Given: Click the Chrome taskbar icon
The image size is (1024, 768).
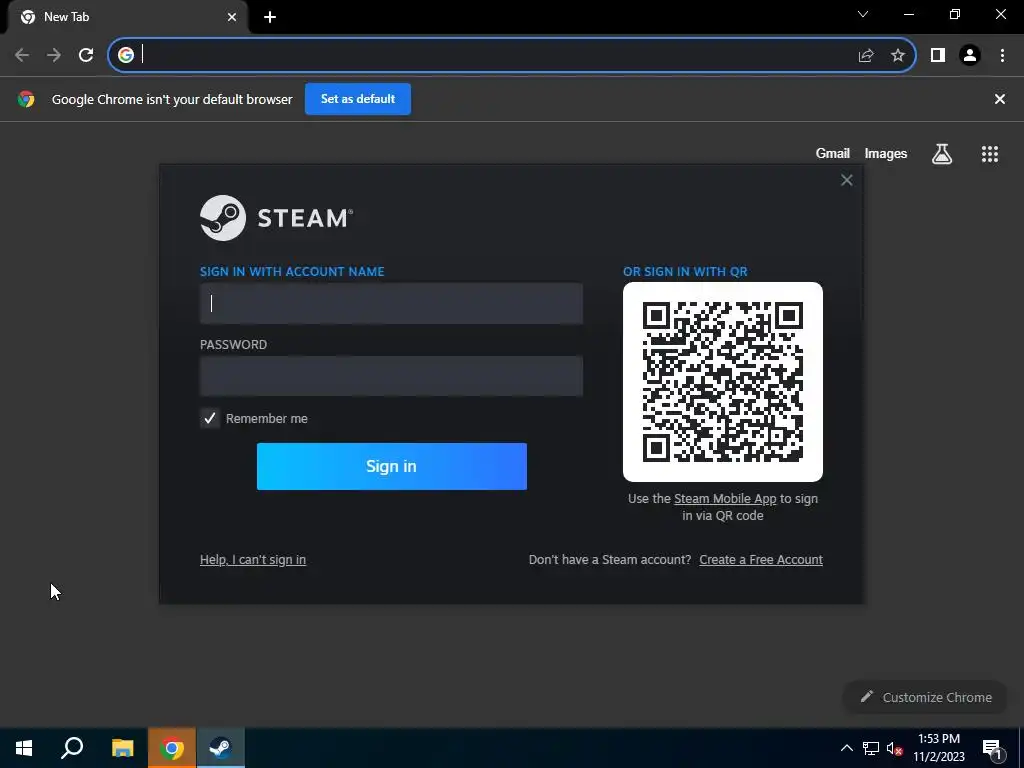Looking at the screenshot, I should pyautogui.click(x=172, y=748).
